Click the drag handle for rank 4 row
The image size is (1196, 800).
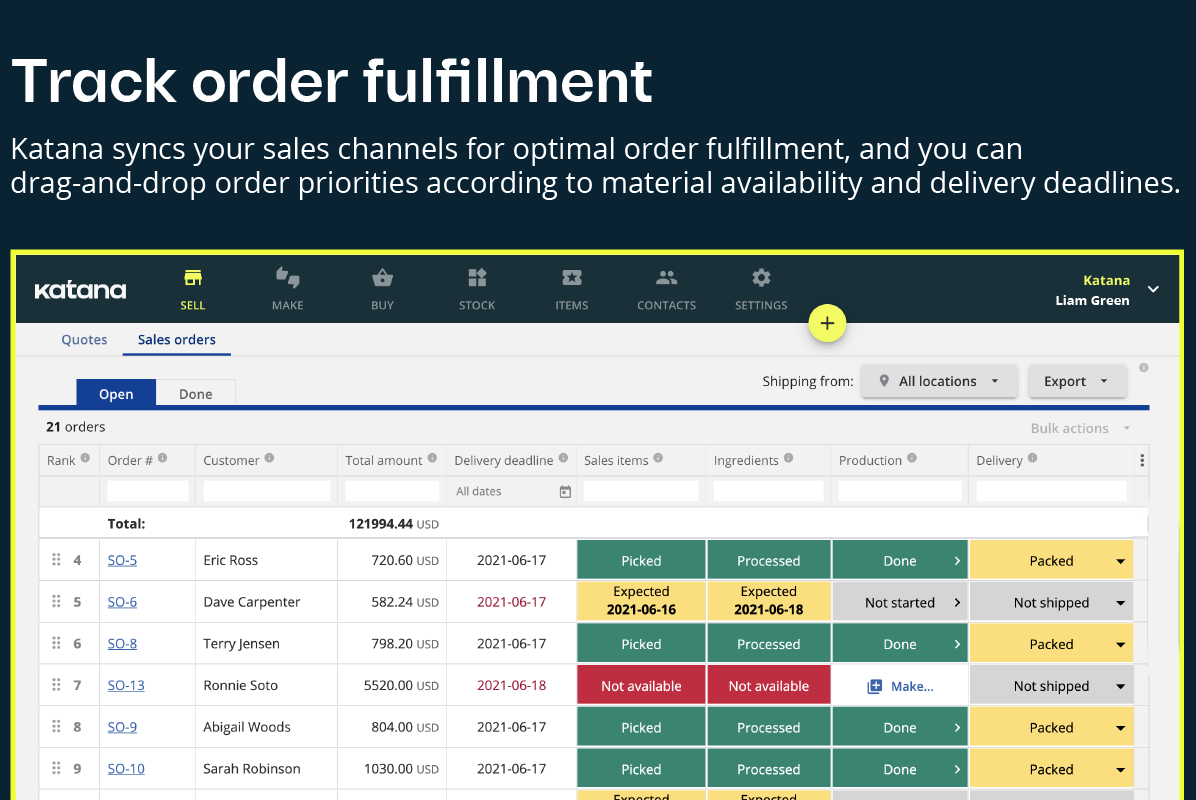pyautogui.click(x=56, y=560)
